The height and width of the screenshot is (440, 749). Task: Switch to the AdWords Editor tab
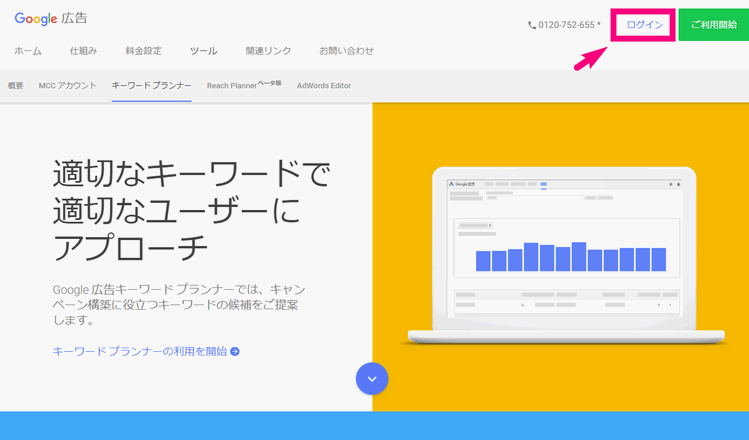(x=324, y=86)
